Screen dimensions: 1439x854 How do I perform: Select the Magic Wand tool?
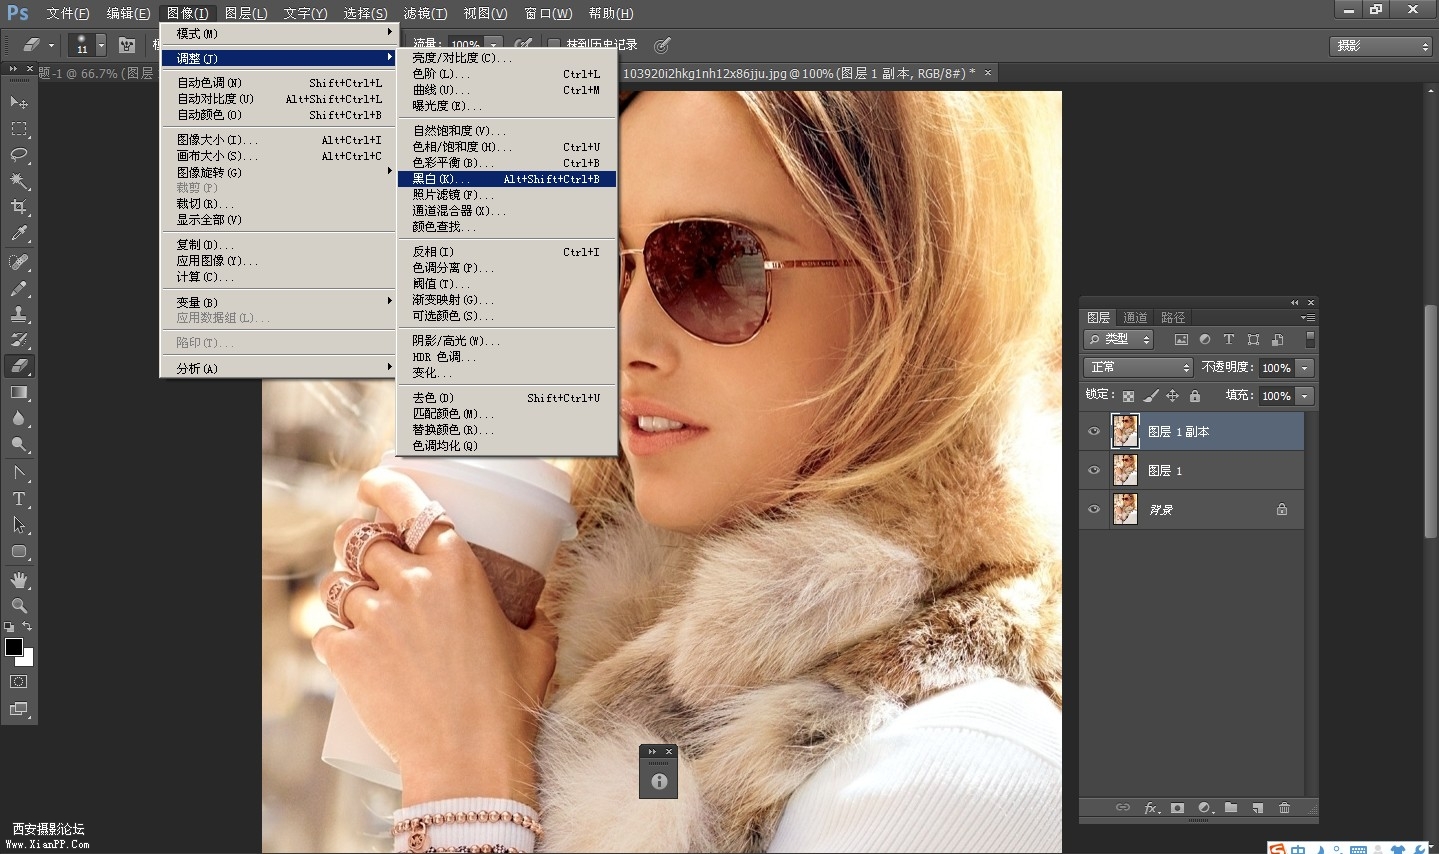(x=19, y=180)
